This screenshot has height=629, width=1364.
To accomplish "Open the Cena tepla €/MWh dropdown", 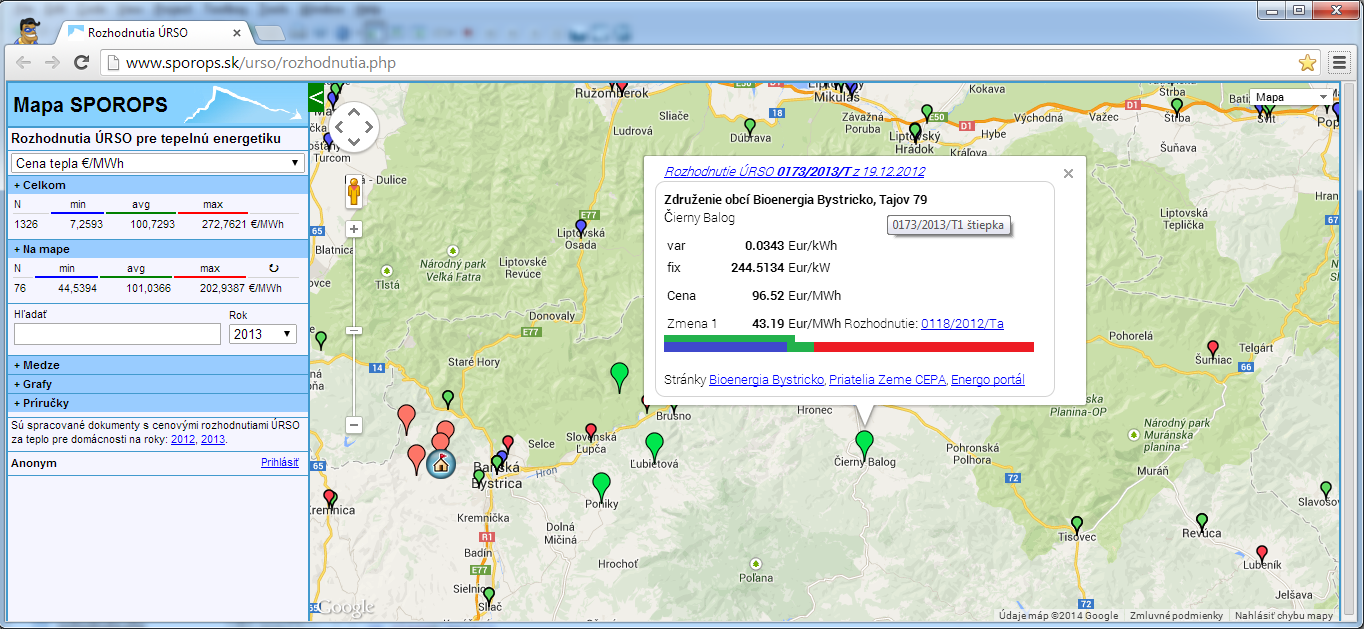I will coord(157,163).
